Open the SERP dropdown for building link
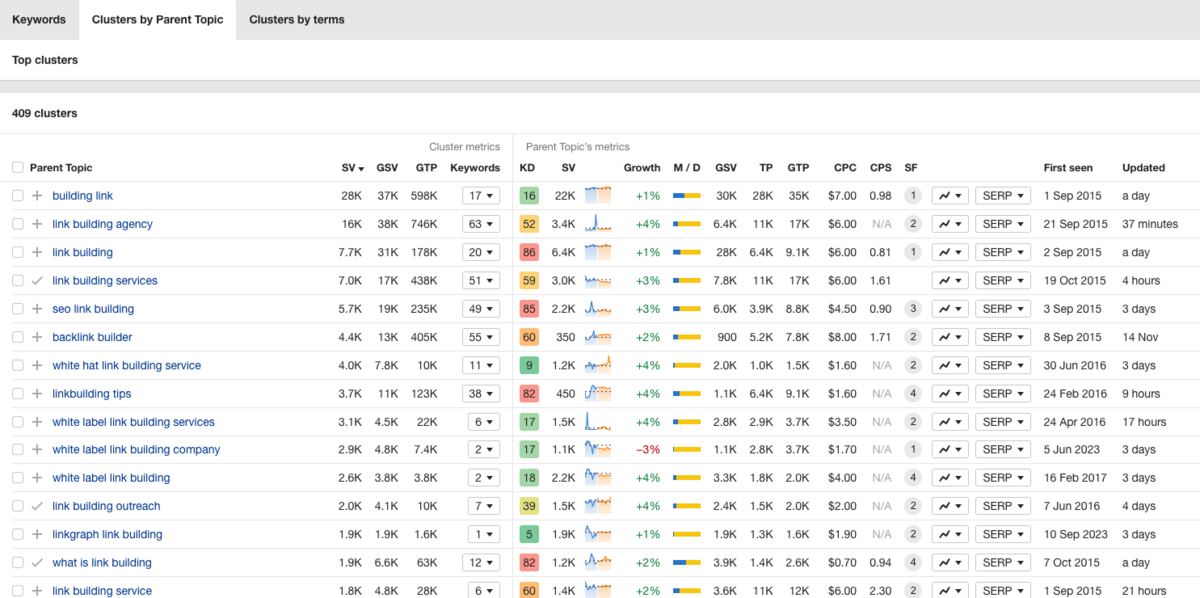The image size is (1200, 598). pyautogui.click(x=1002, y=196)
